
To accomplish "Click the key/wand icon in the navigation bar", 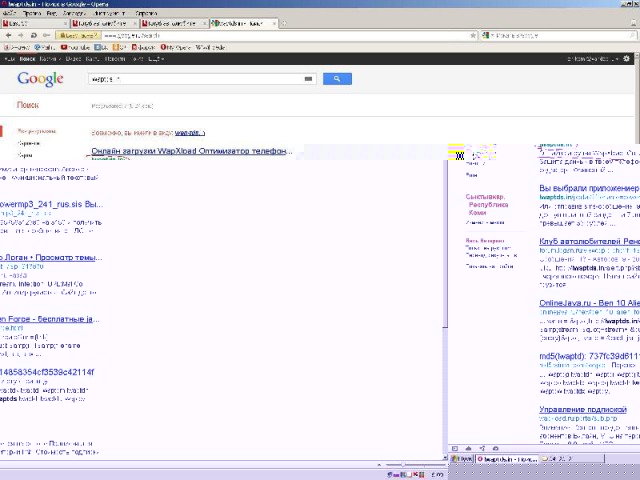I will (47, 36).
